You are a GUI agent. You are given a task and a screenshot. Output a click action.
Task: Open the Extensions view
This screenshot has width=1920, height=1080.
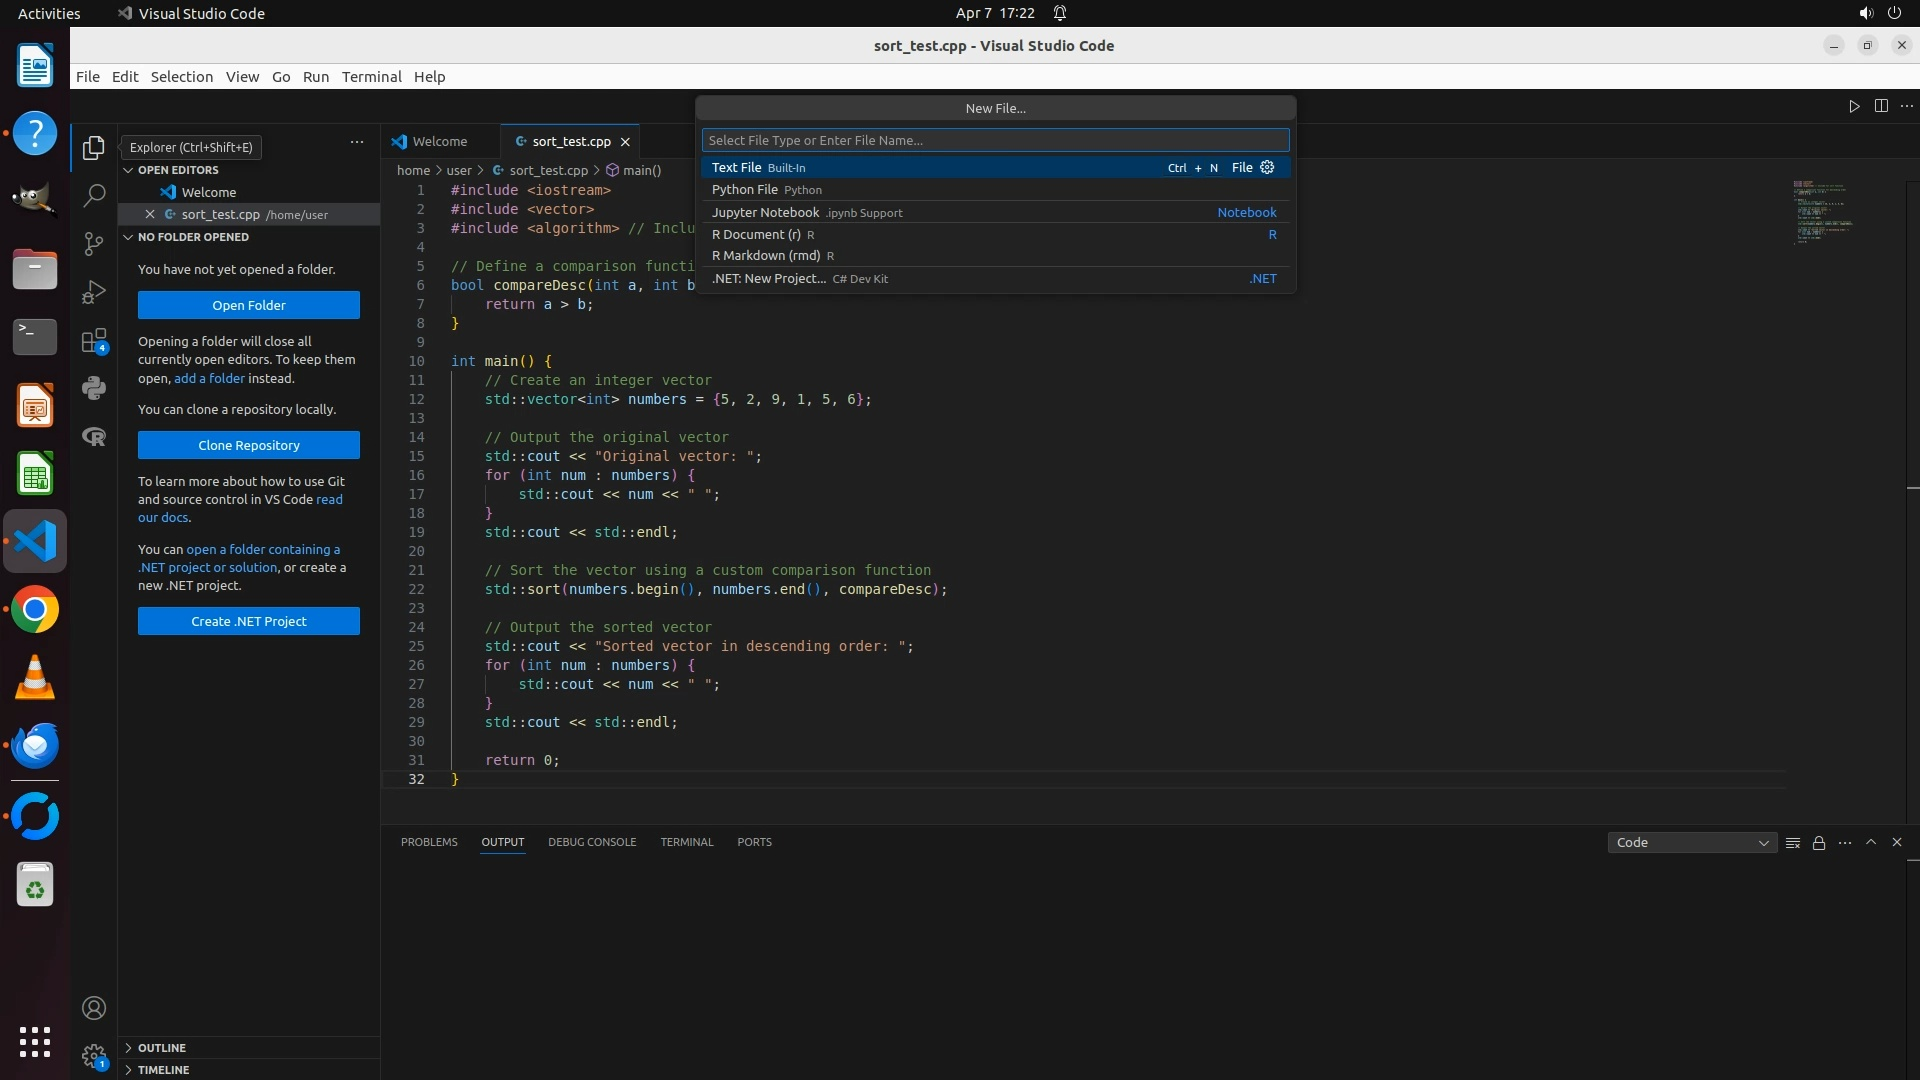[x=94, y=341]
